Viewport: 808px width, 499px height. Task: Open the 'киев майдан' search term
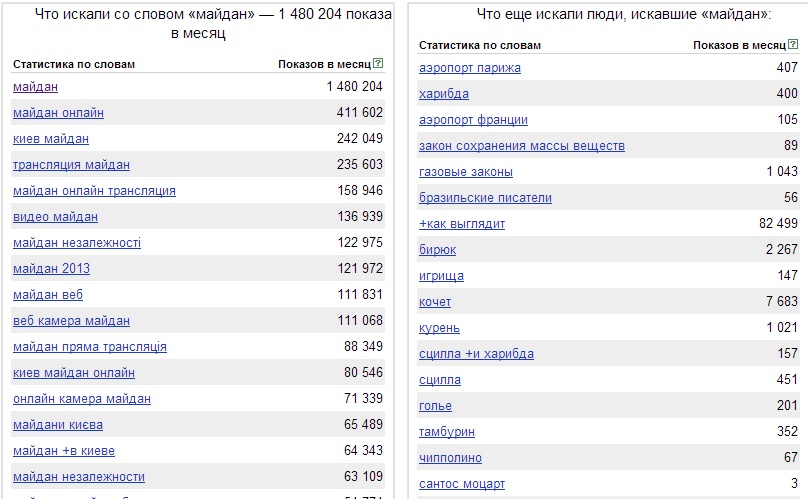(x=51, y=139)
